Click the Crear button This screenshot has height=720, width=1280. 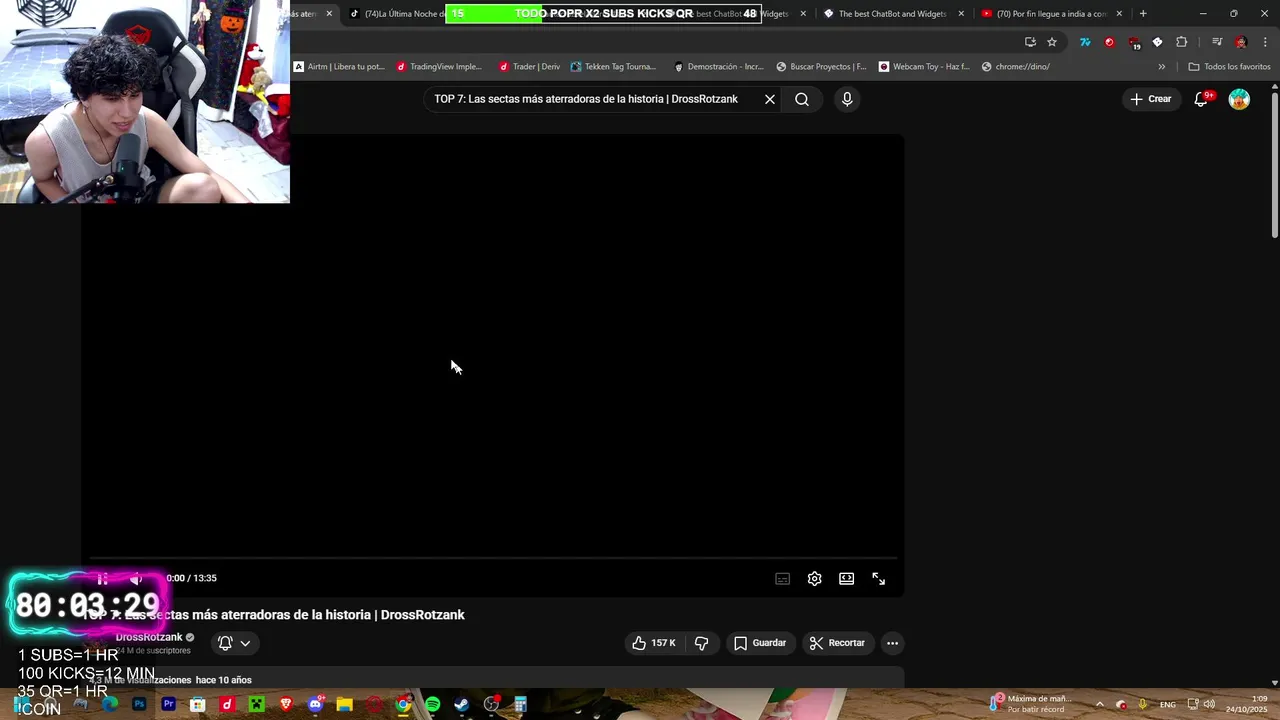(1151, 99)
